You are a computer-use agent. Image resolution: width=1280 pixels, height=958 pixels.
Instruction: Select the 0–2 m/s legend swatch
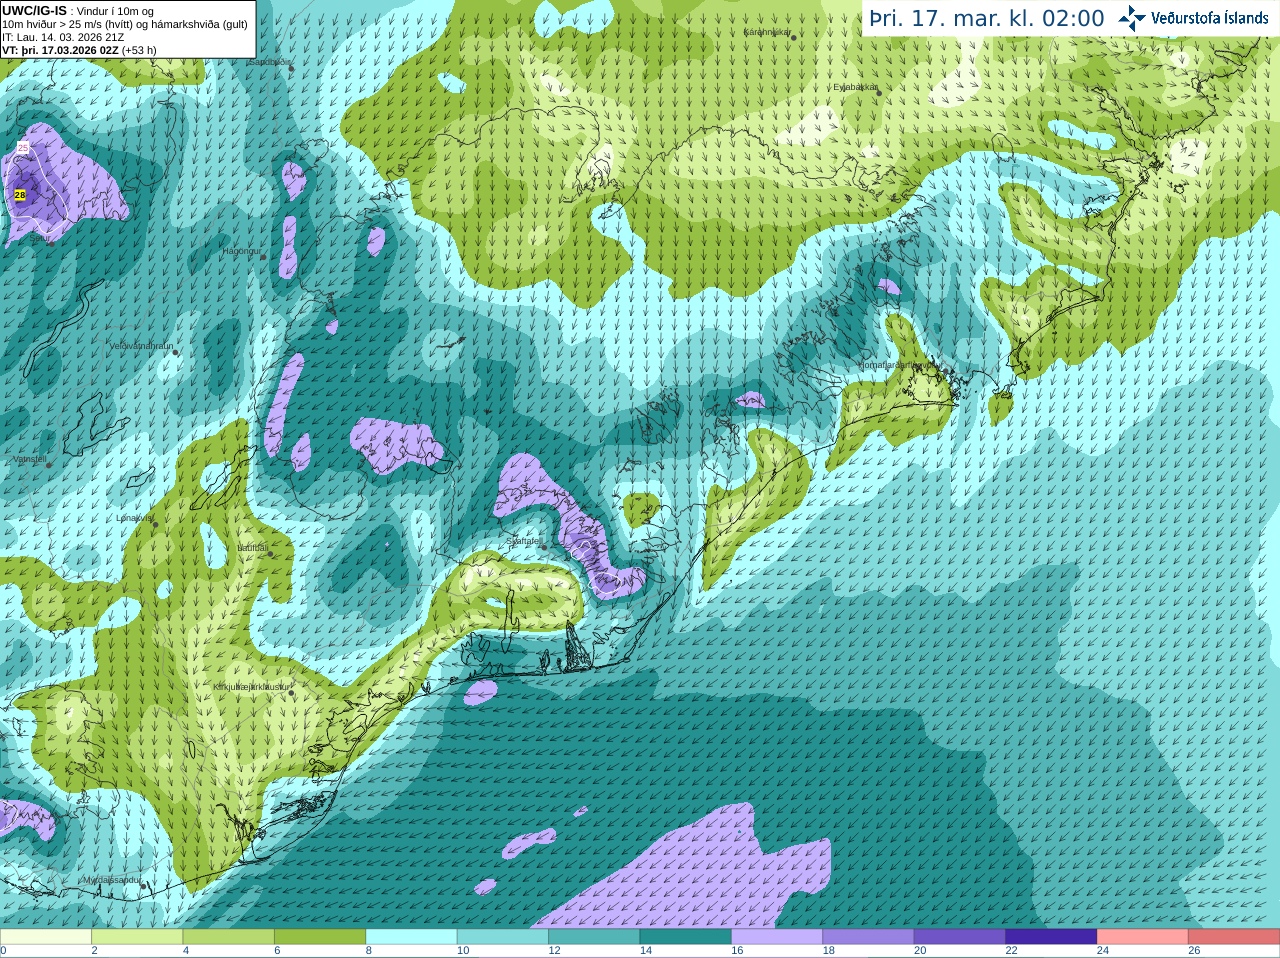(46, 937)
